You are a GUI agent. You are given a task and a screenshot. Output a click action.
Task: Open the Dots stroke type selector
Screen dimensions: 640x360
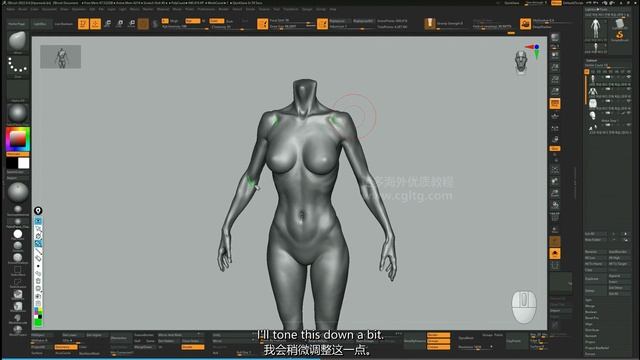[x=18, y=66]
